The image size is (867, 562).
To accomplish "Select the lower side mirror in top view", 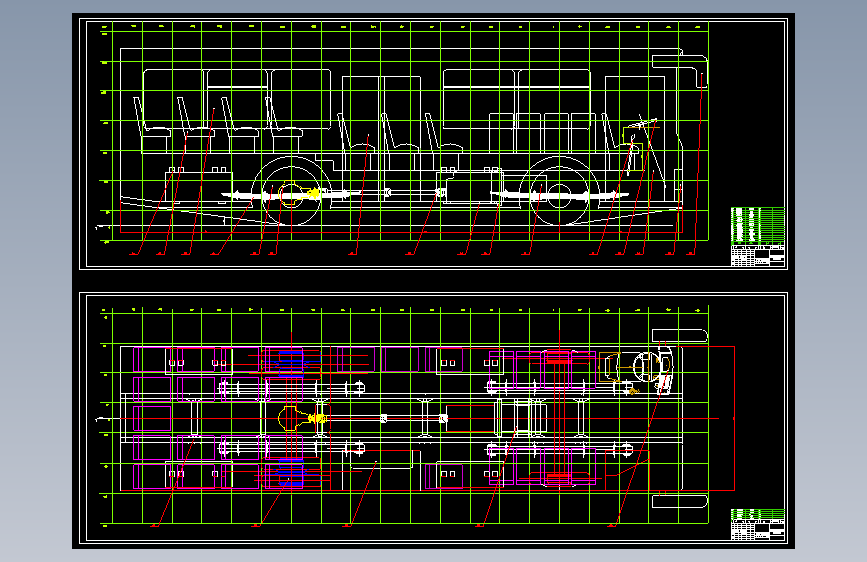I will tap(680, 501).
